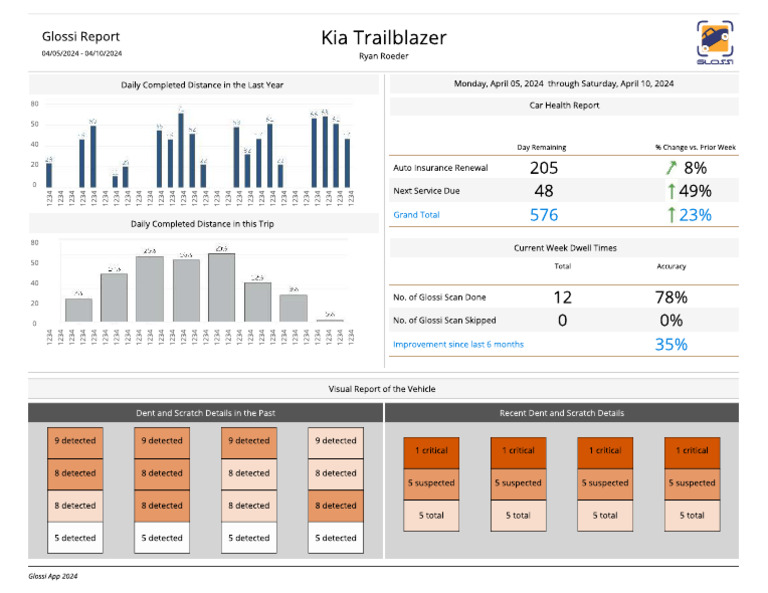Click the tallest blue bar in Last Year chart
The height and width of the screenshot is (593, 768).
pos(181,150)
